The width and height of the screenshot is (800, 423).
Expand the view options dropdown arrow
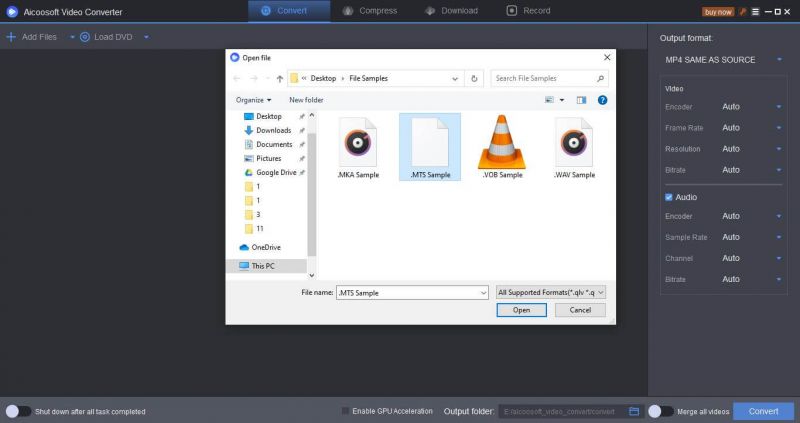562,100
